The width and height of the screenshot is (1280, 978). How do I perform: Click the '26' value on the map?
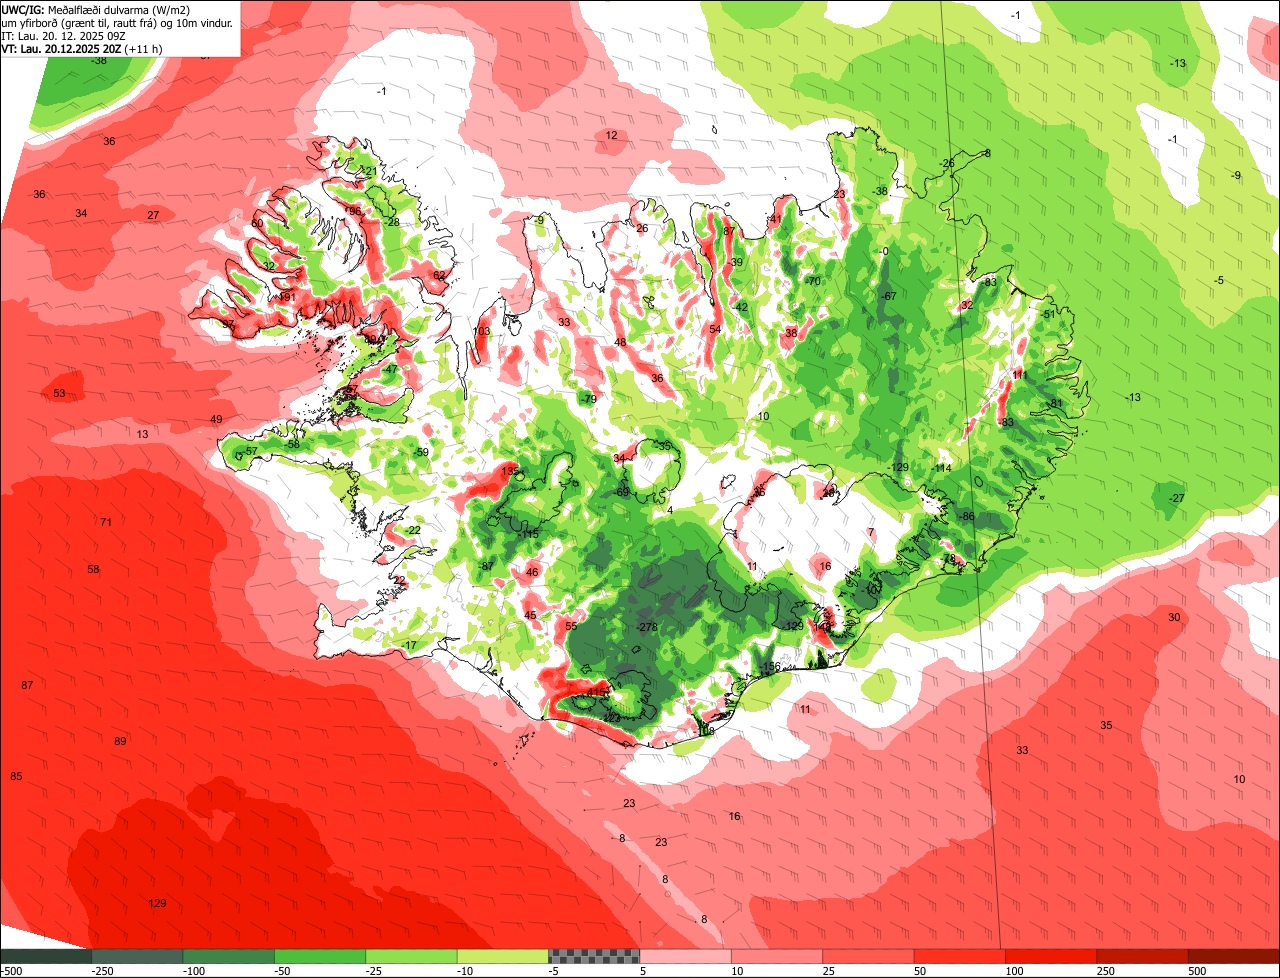point(642,229)
